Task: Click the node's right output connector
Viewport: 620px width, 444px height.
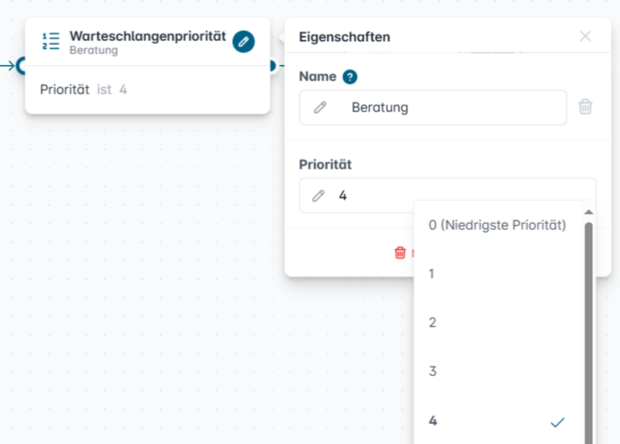Action: click(271, 66)
